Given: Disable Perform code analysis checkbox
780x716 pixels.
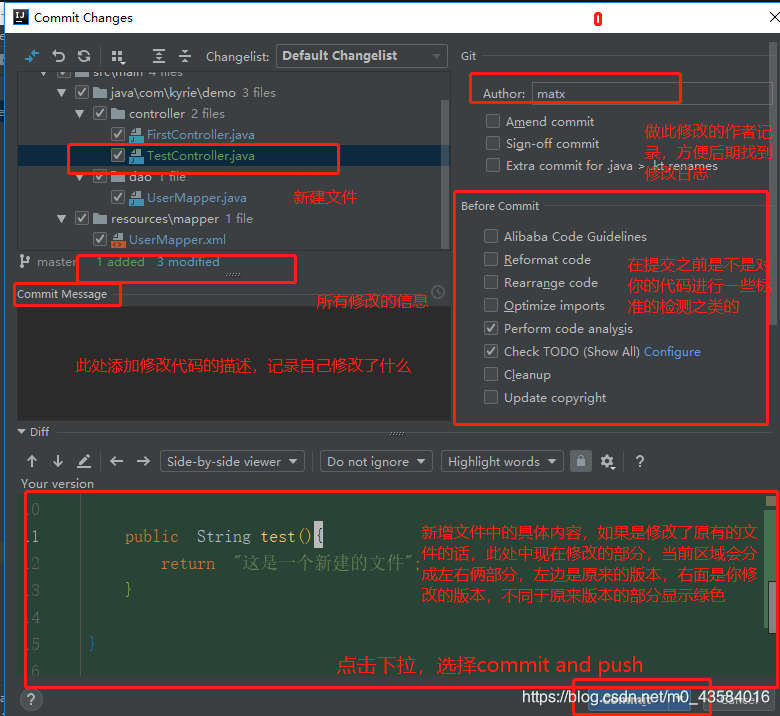Looking at the screenshot, I should click(490, 328).
